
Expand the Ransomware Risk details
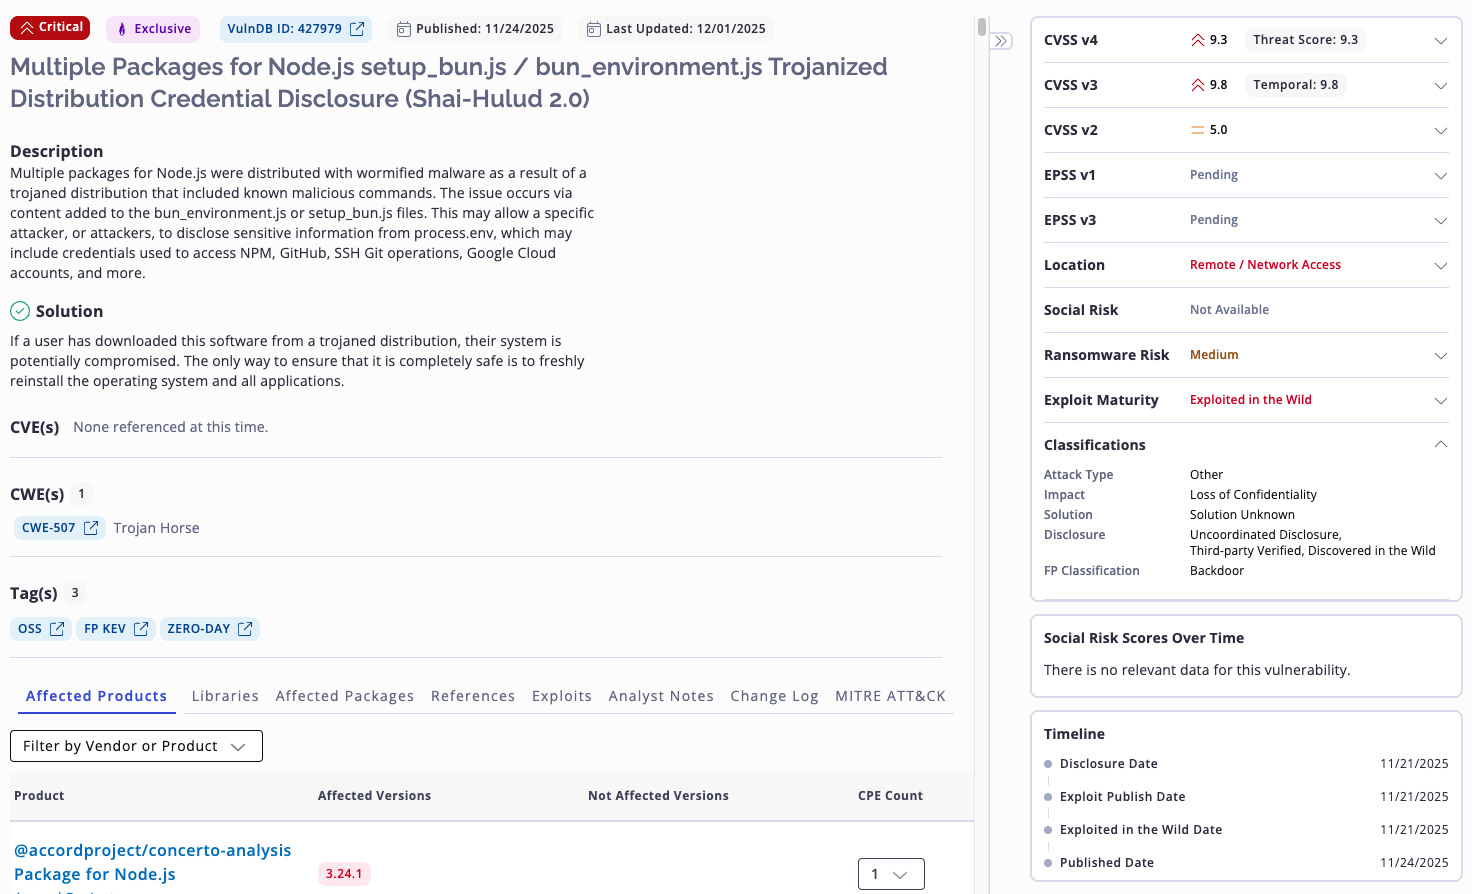(x=1440, y=356)
